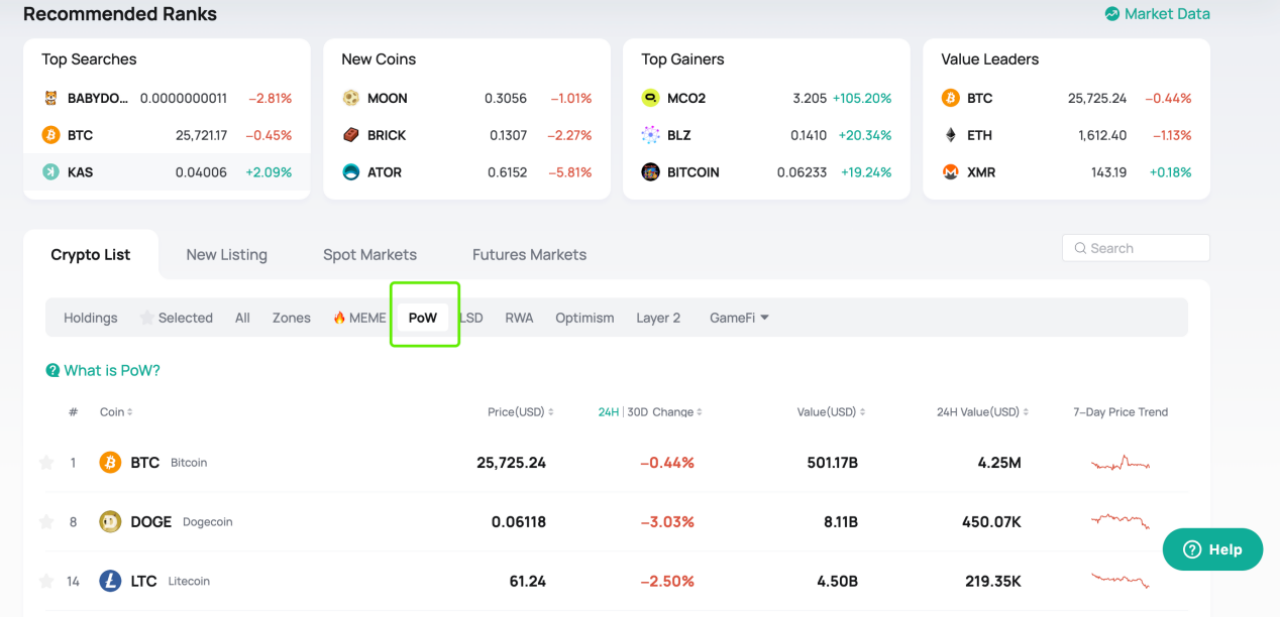Select the Layer 2 filter
The image size is (1280, 617).
click(x=658, y=318)
